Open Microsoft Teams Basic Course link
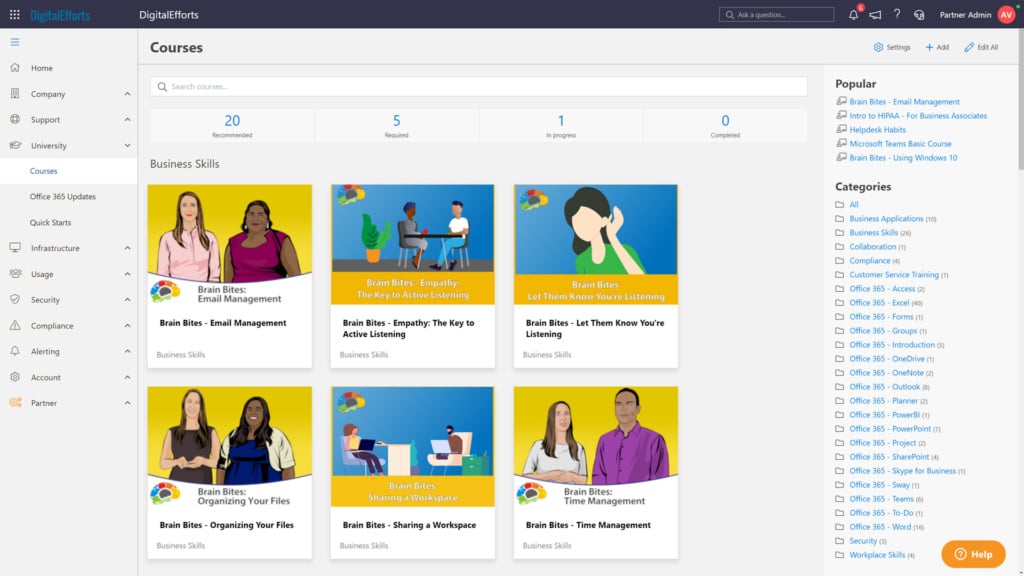The height and width of the screenshot is (576, 1024). (900, 144)
